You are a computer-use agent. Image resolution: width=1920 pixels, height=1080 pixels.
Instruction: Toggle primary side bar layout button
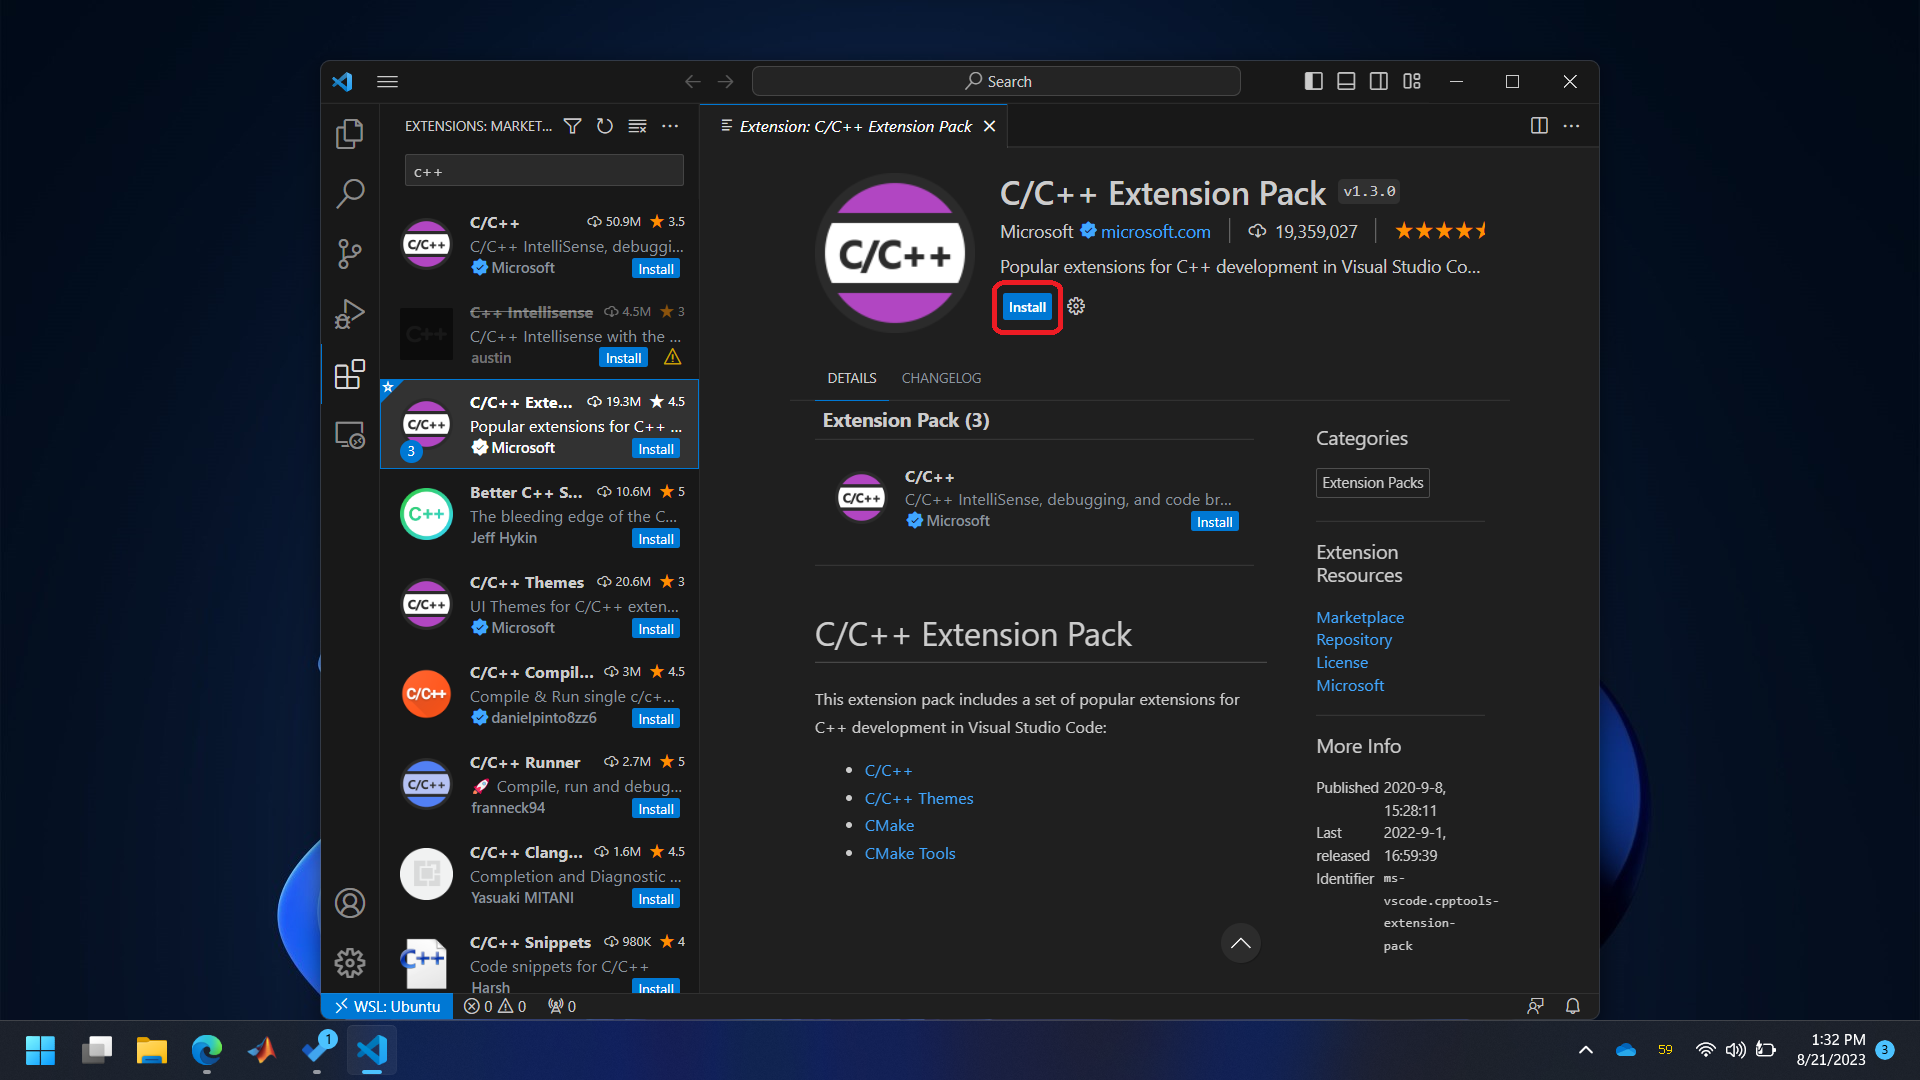[x=1314, y=82]
